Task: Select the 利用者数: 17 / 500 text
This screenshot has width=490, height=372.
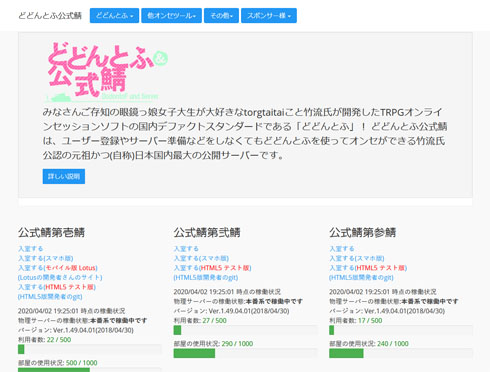Action: (x=356, y=321)
